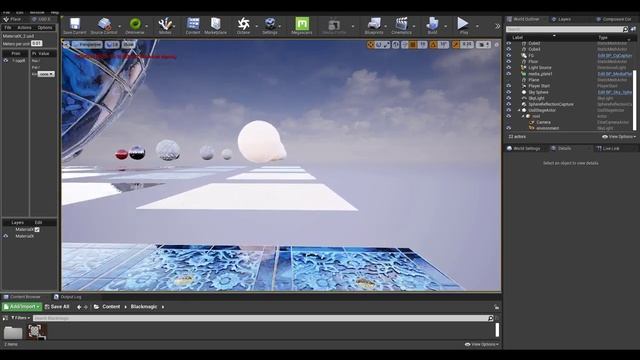Image resolution: width=640 pixels, height=360 pixels.
Task: Open outliner View Options menu
Action: click(x=619, y=137)
